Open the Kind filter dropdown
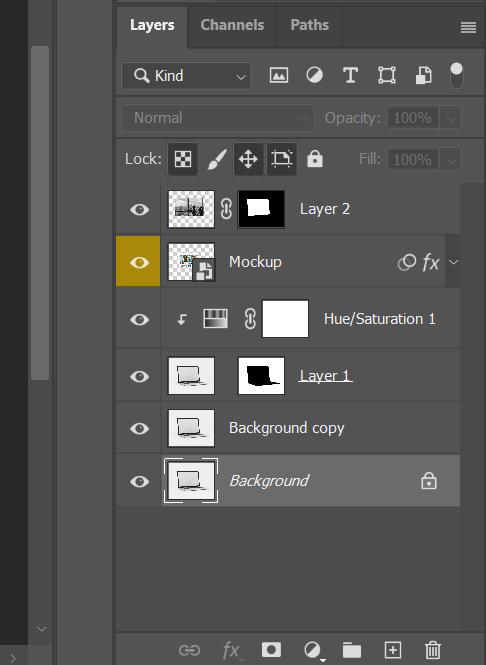This screenshot has height=665, width=486. click(x=186, y=76)
